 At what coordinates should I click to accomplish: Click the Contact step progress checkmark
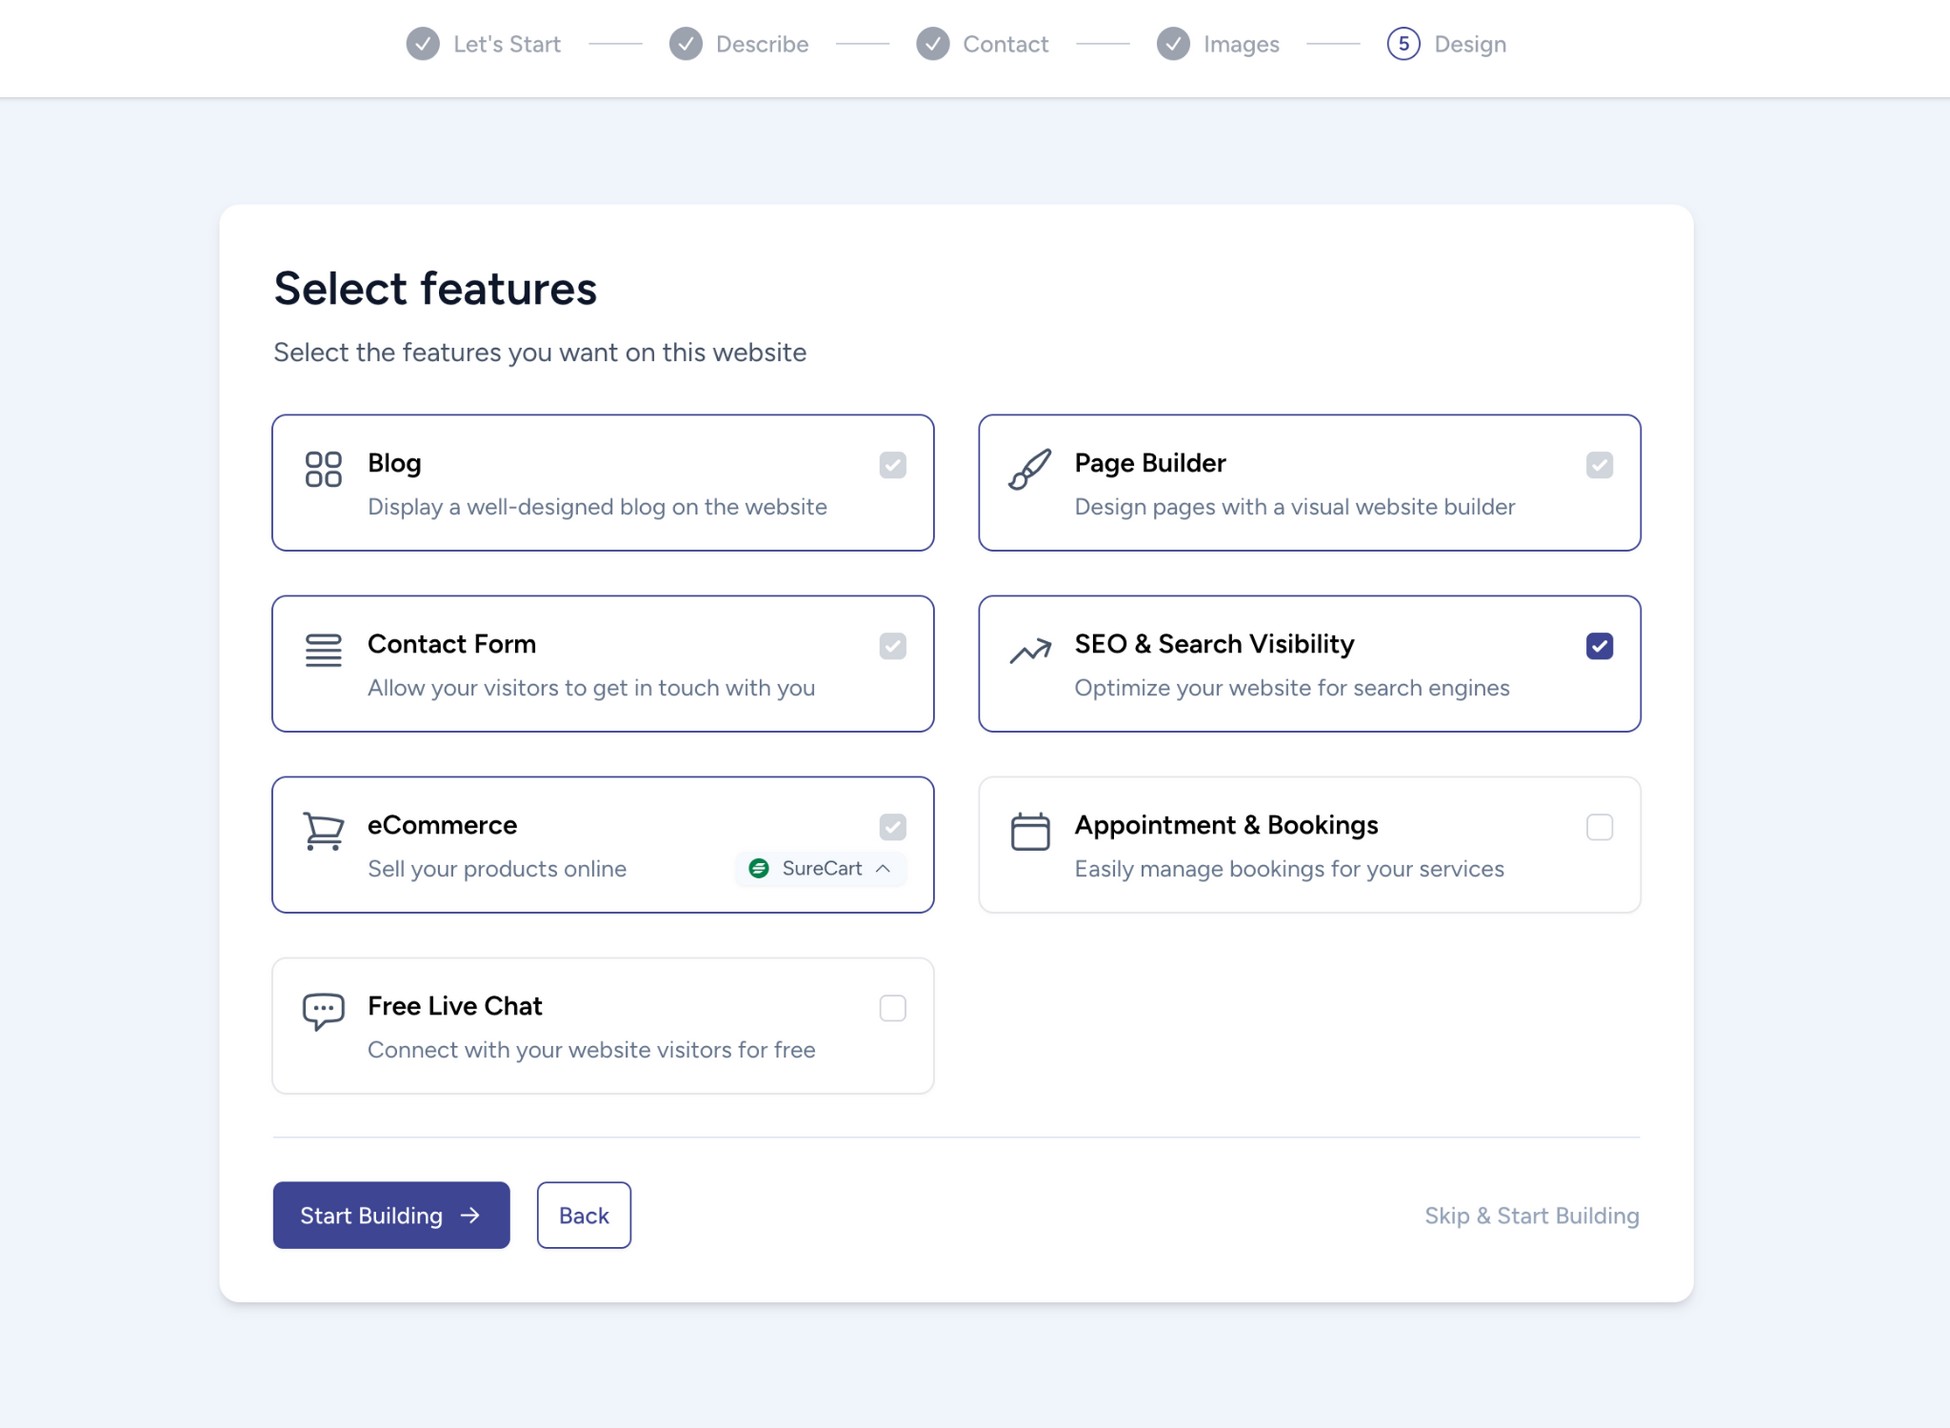[x=932, y=44]
